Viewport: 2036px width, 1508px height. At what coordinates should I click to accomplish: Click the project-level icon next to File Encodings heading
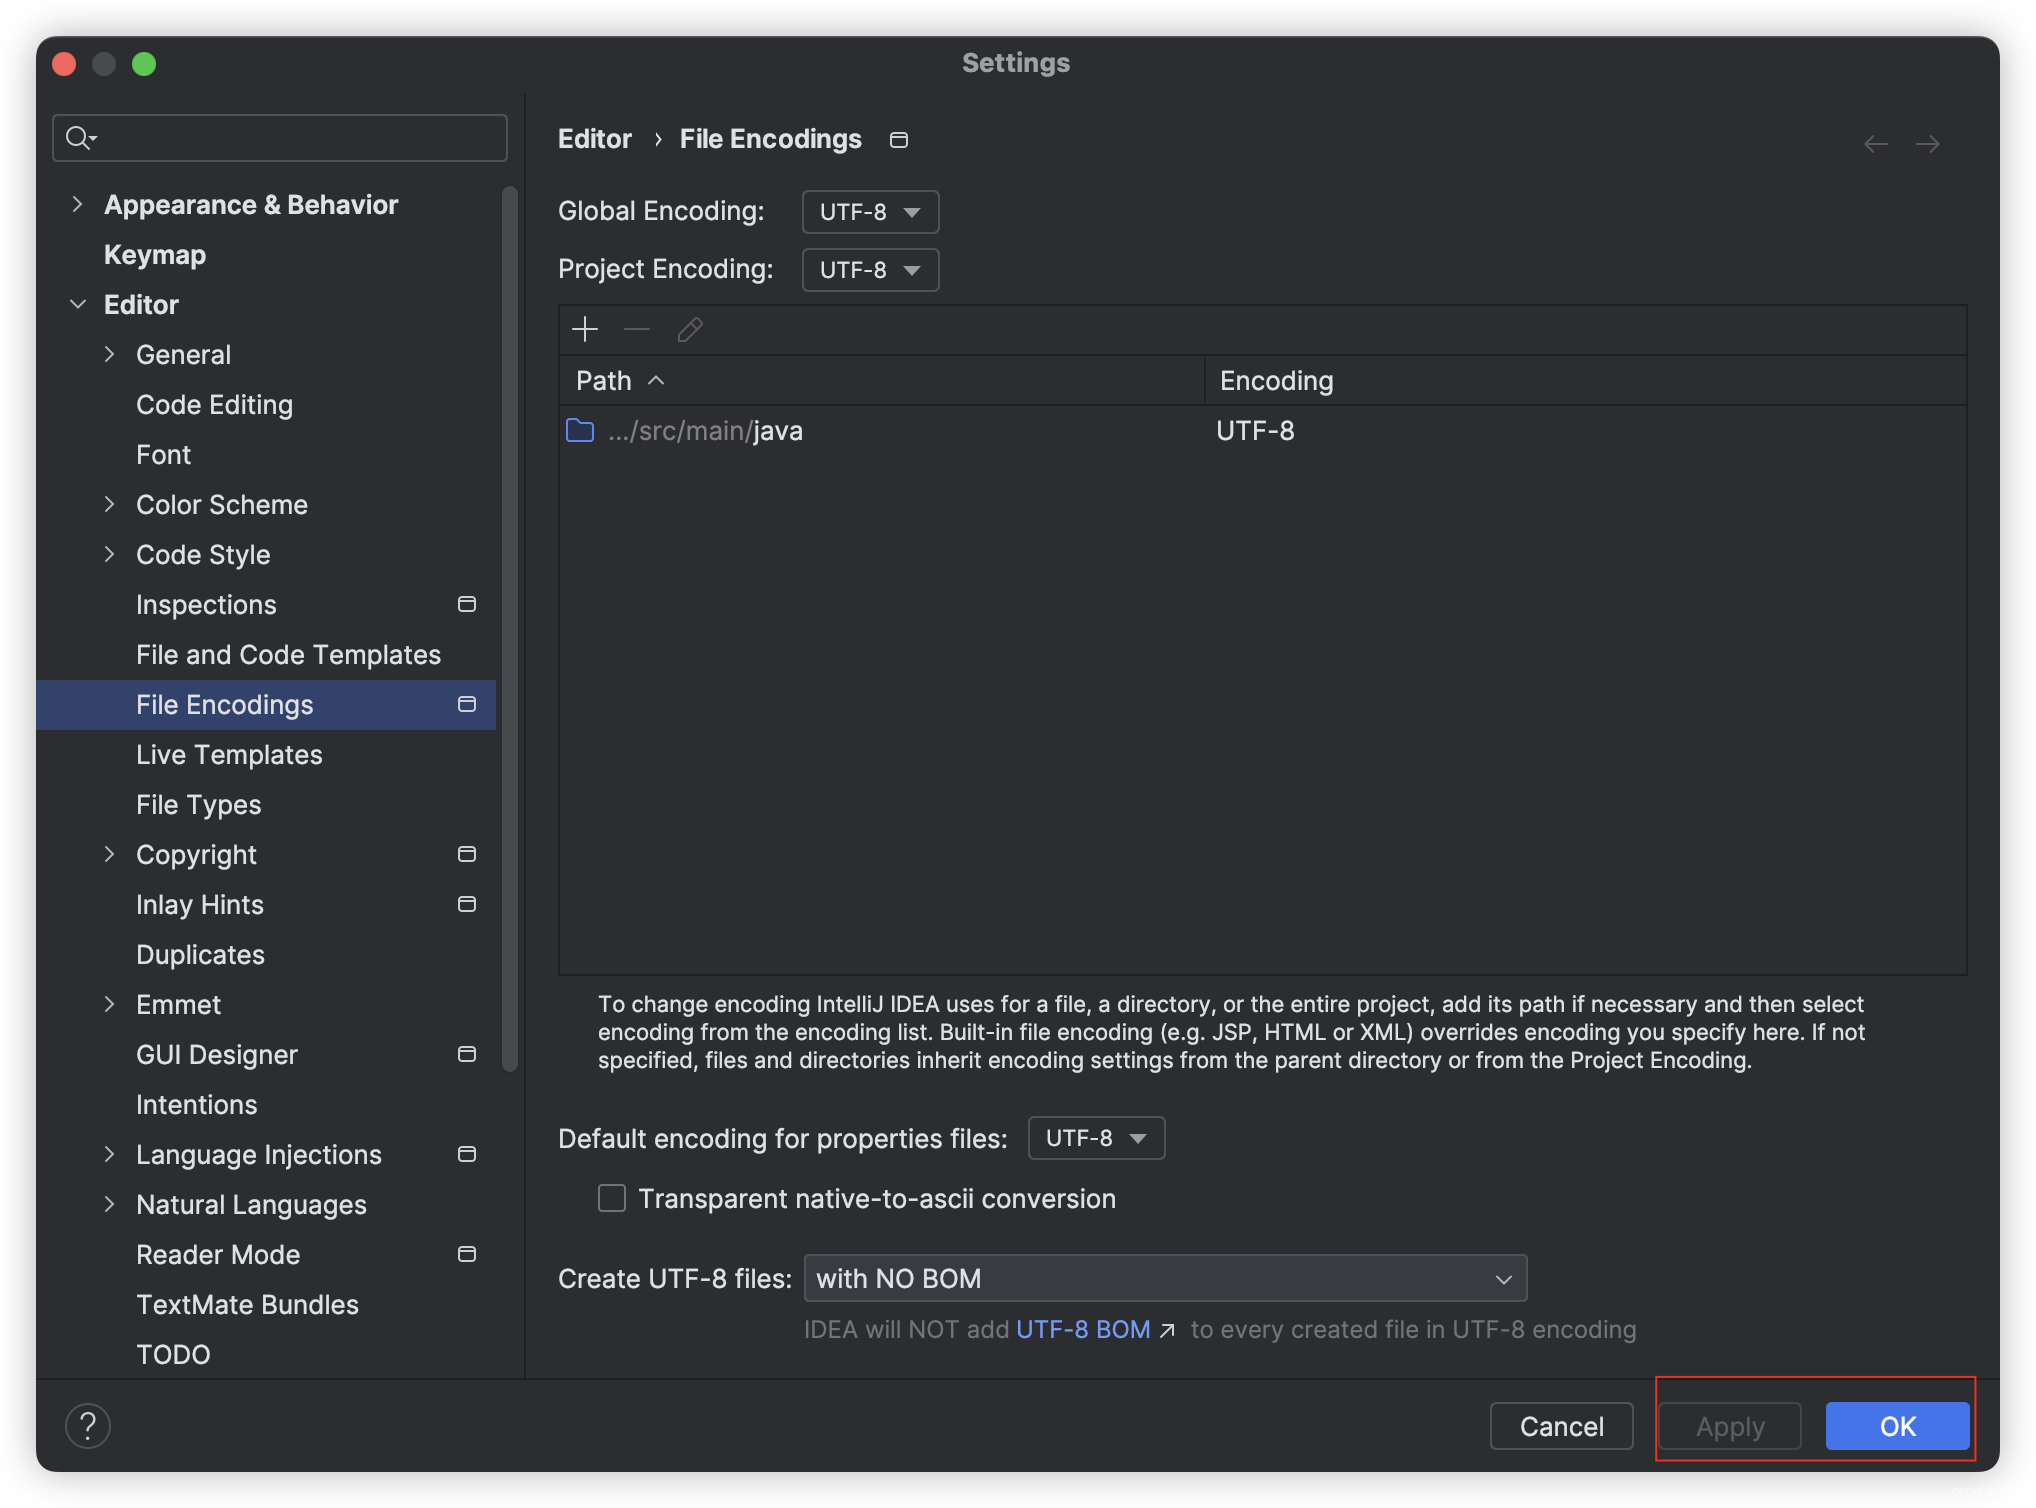pyautogui.click(x=899, y=140)
